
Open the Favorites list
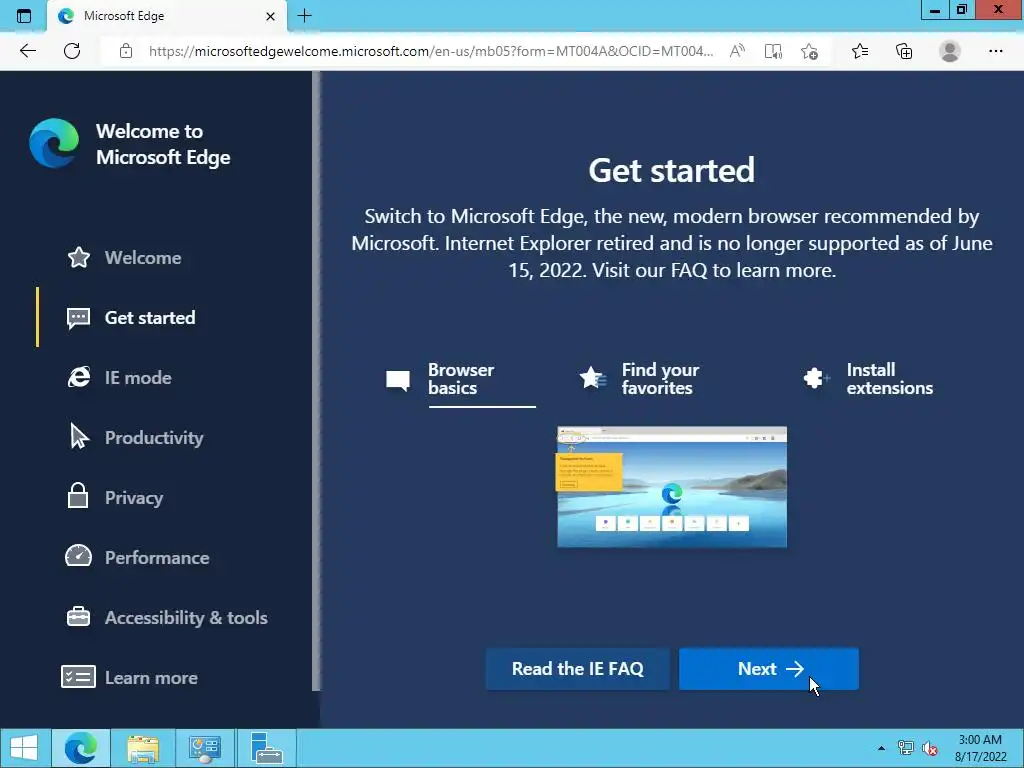[x=860, y=51]
